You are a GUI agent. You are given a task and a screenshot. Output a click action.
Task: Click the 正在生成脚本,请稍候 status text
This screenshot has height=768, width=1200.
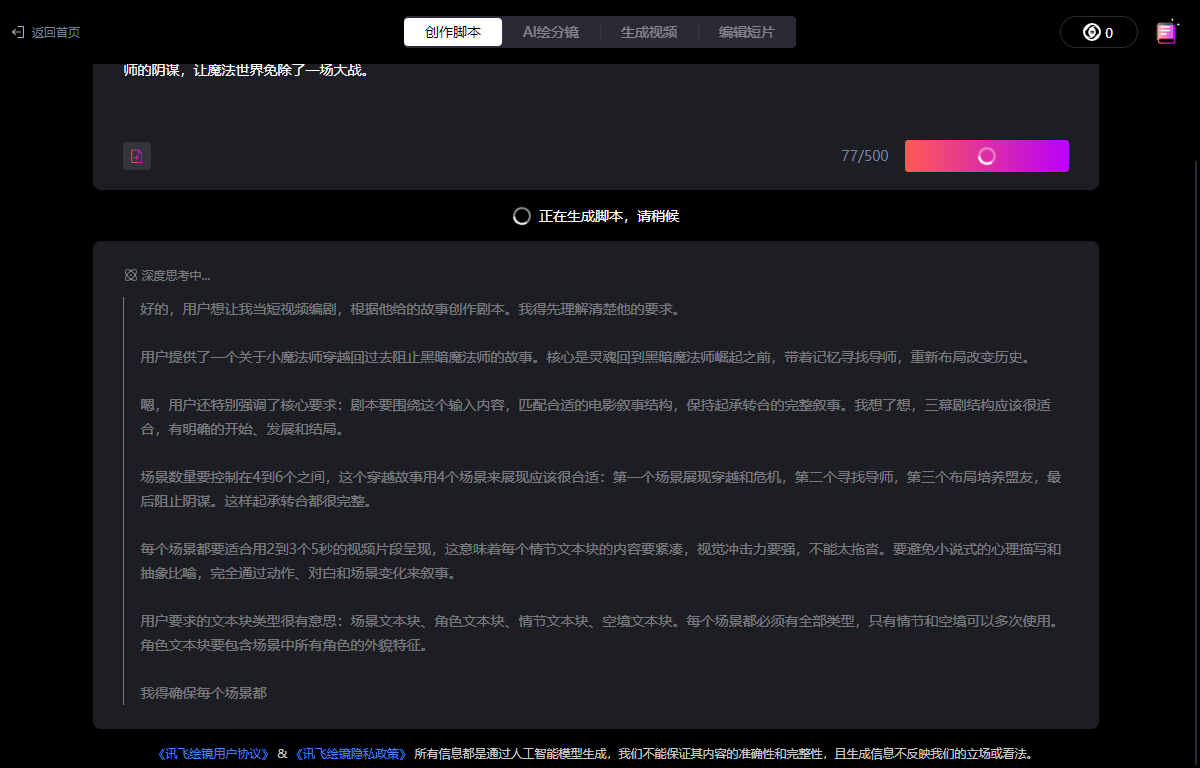[609, 216]
